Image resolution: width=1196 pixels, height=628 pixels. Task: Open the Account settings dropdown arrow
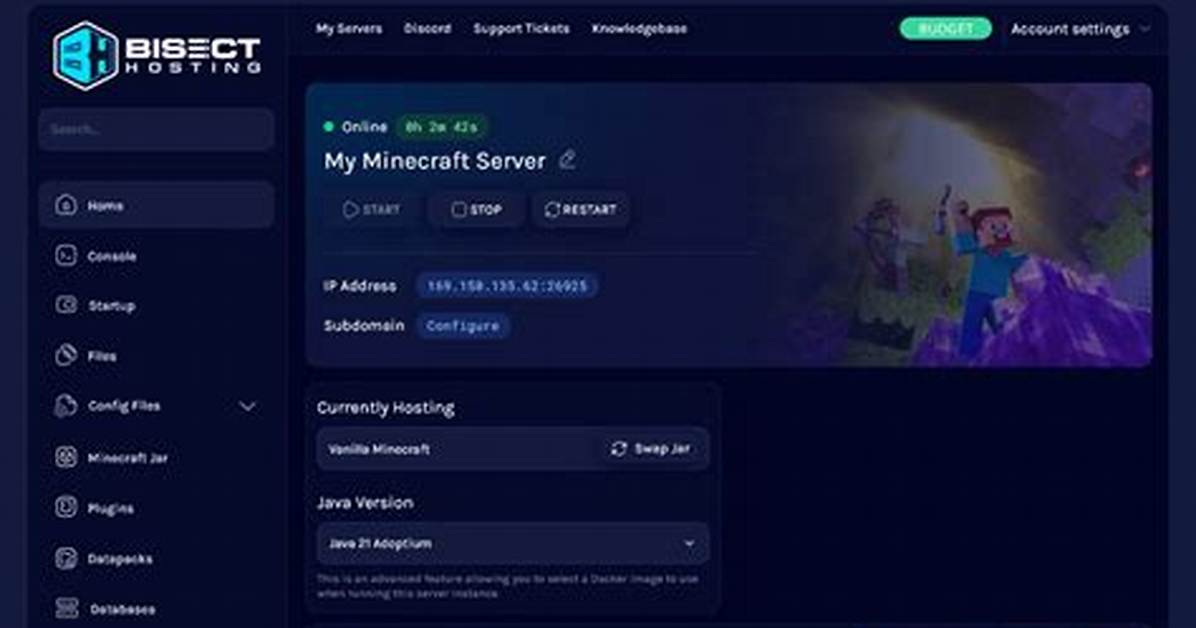pyautogui.click(x=1144, y=29)
